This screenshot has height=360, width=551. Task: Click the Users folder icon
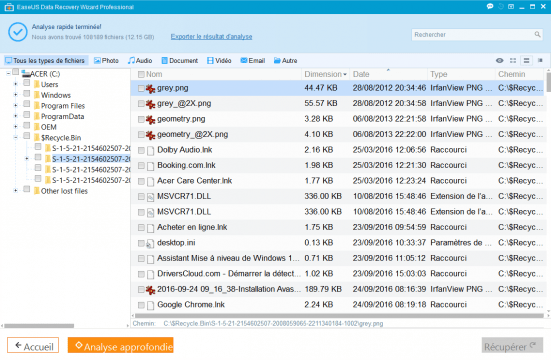(x=37, y=84)
